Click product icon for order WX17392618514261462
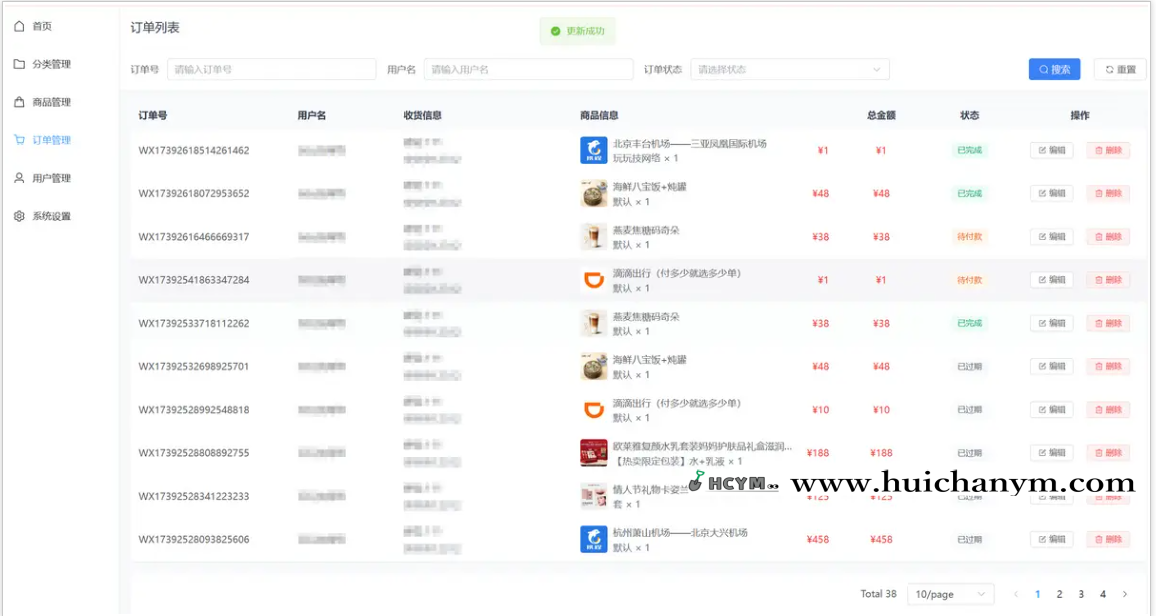The width and height of the screenshot is (1156, 616). (593, 150)
